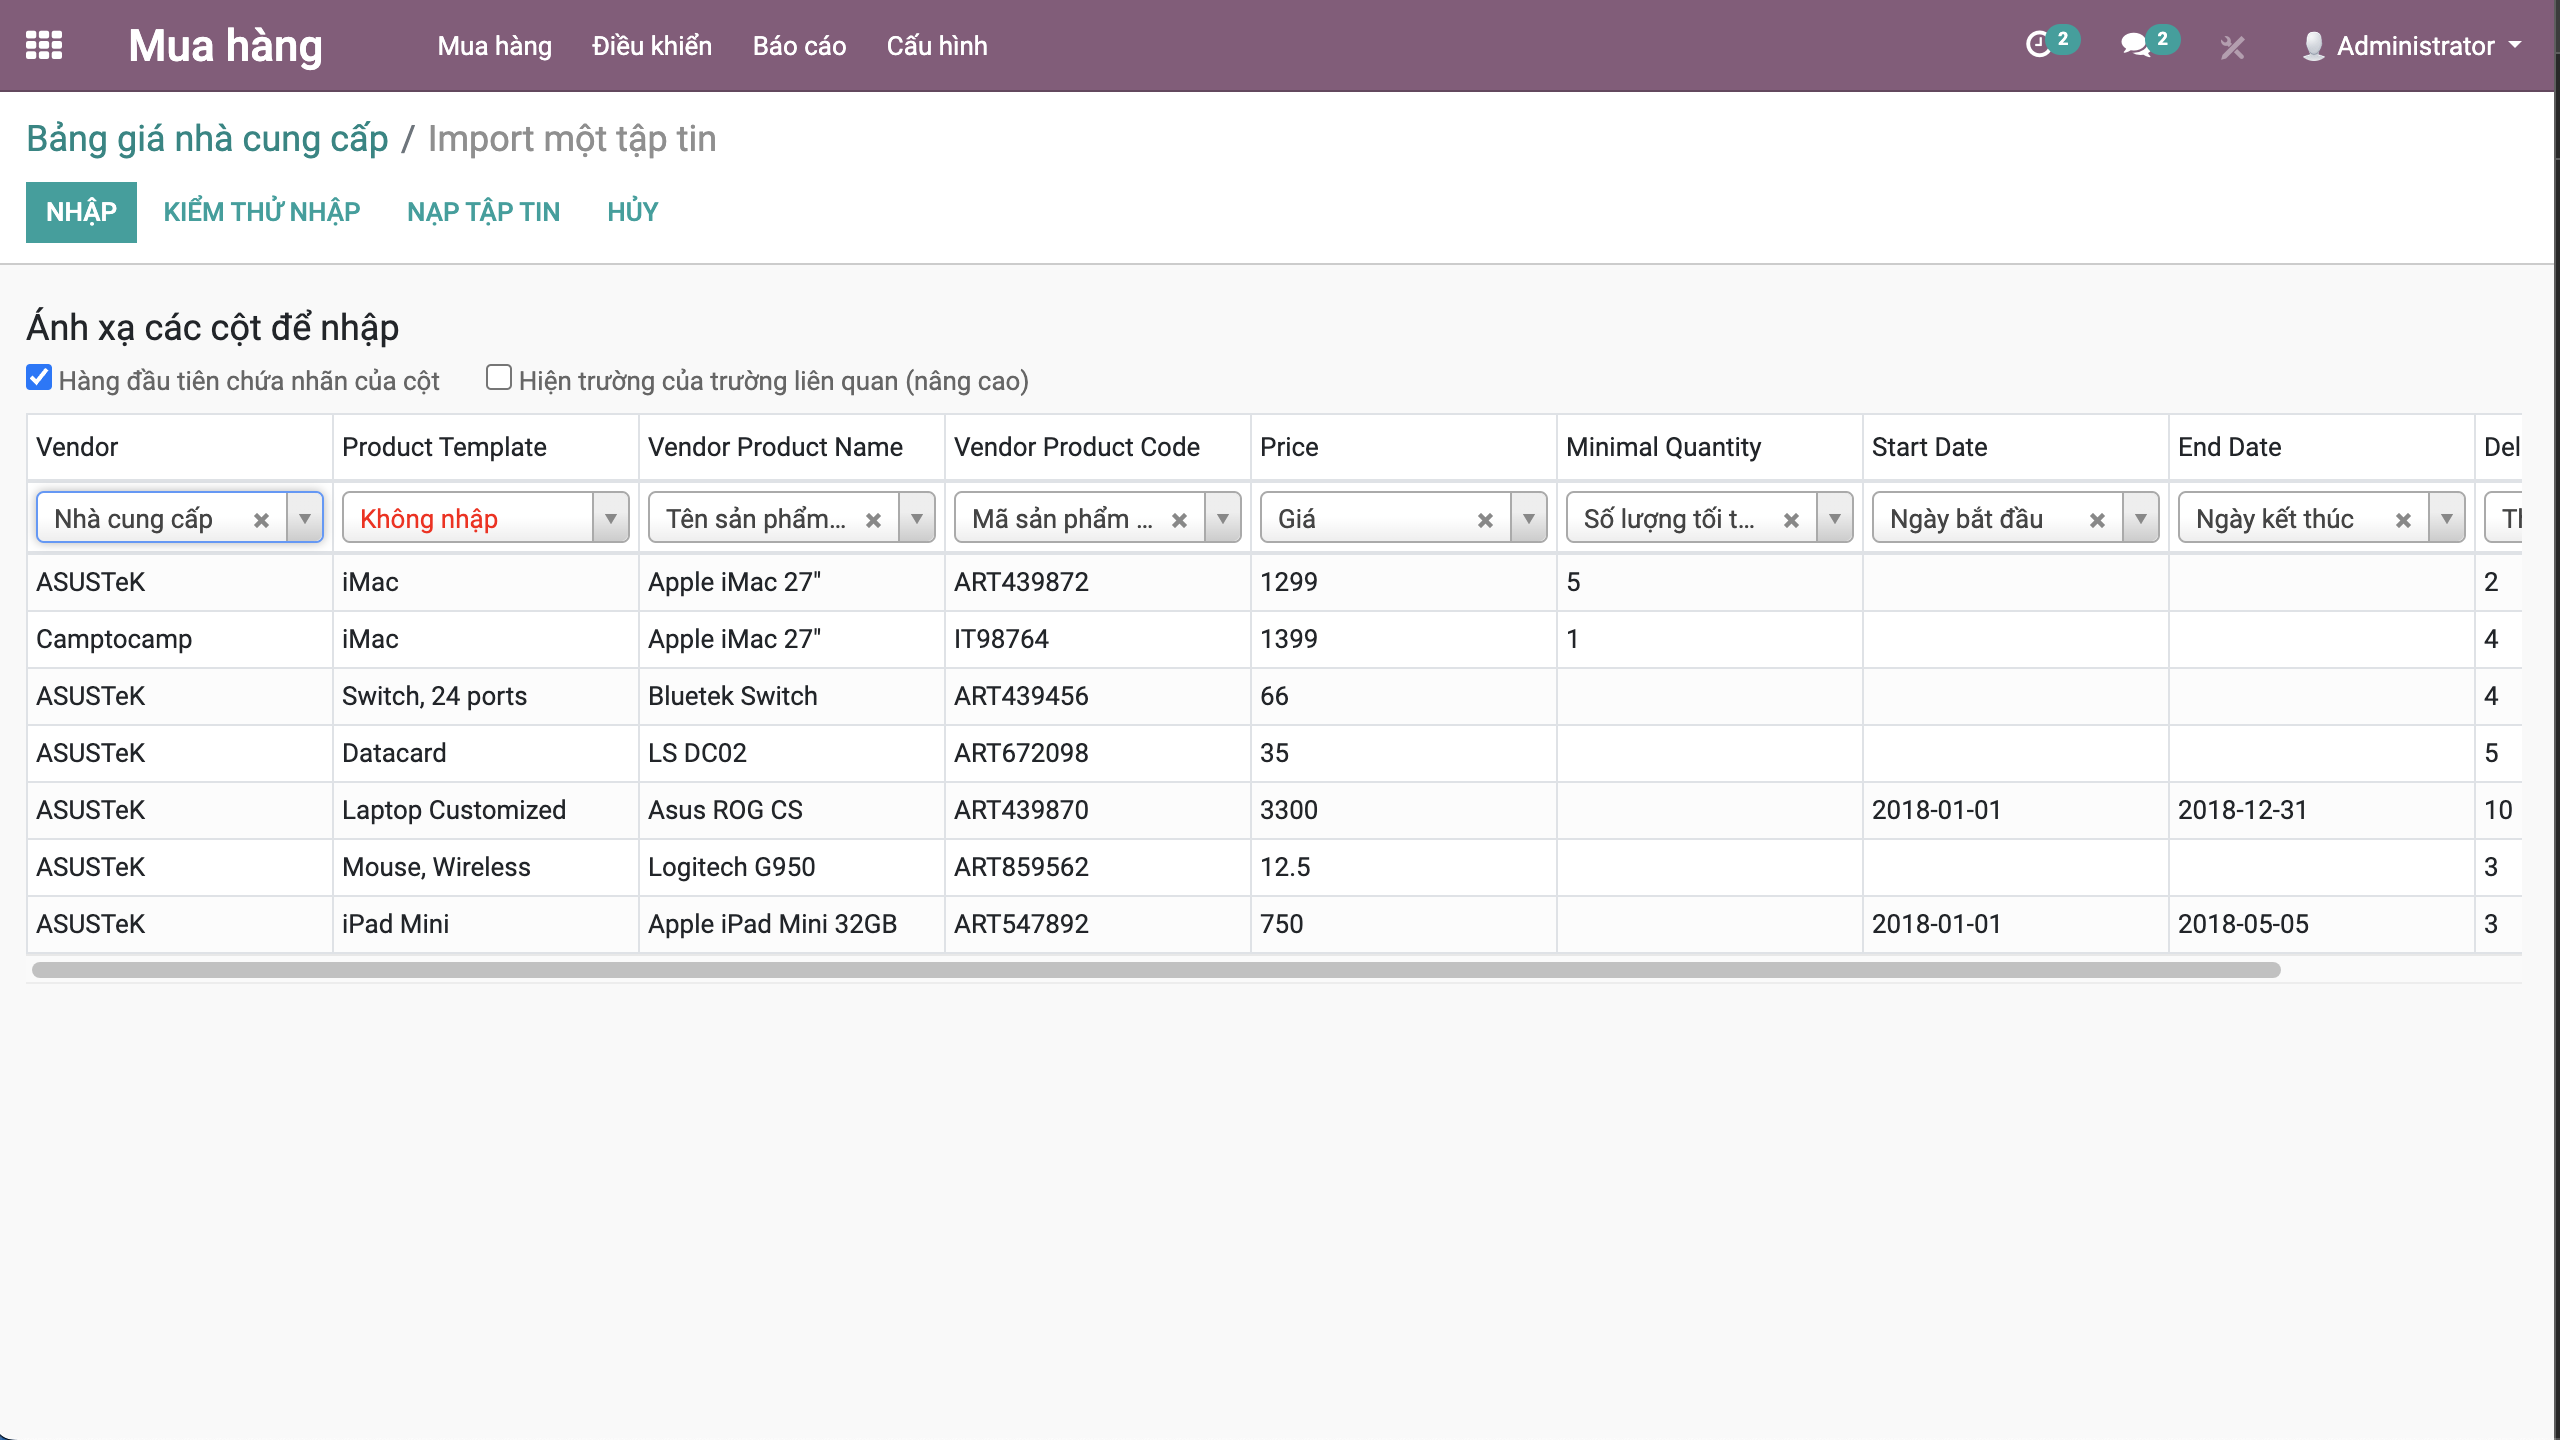2560x1440 pixels.
Task: Click the debug tools icon
Action: pyautogui.click(x=2232, y=47)
